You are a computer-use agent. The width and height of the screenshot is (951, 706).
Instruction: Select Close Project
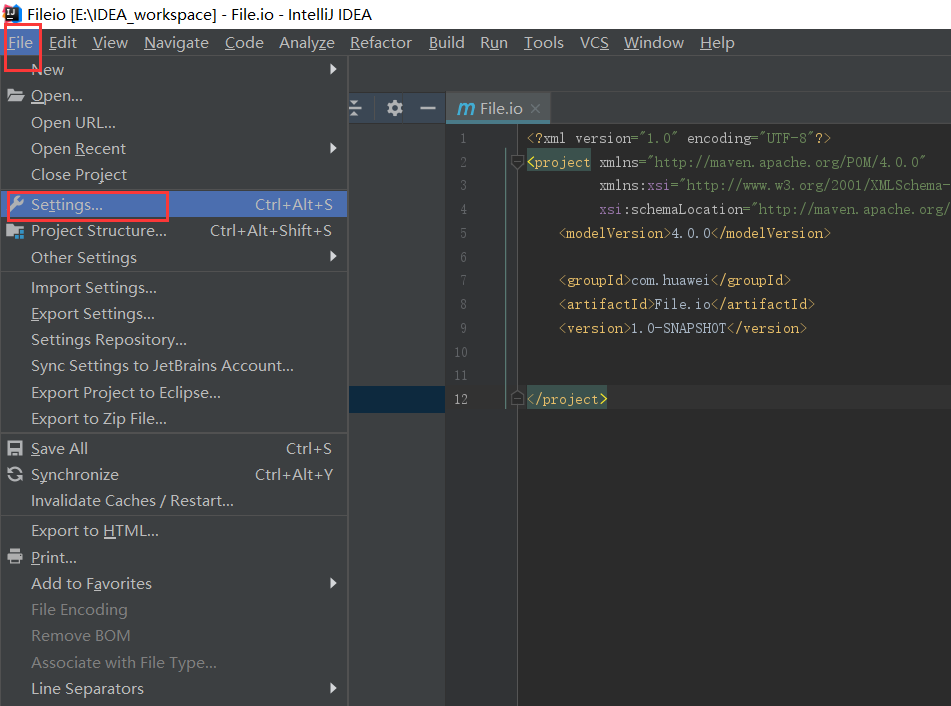pos(174,175)
